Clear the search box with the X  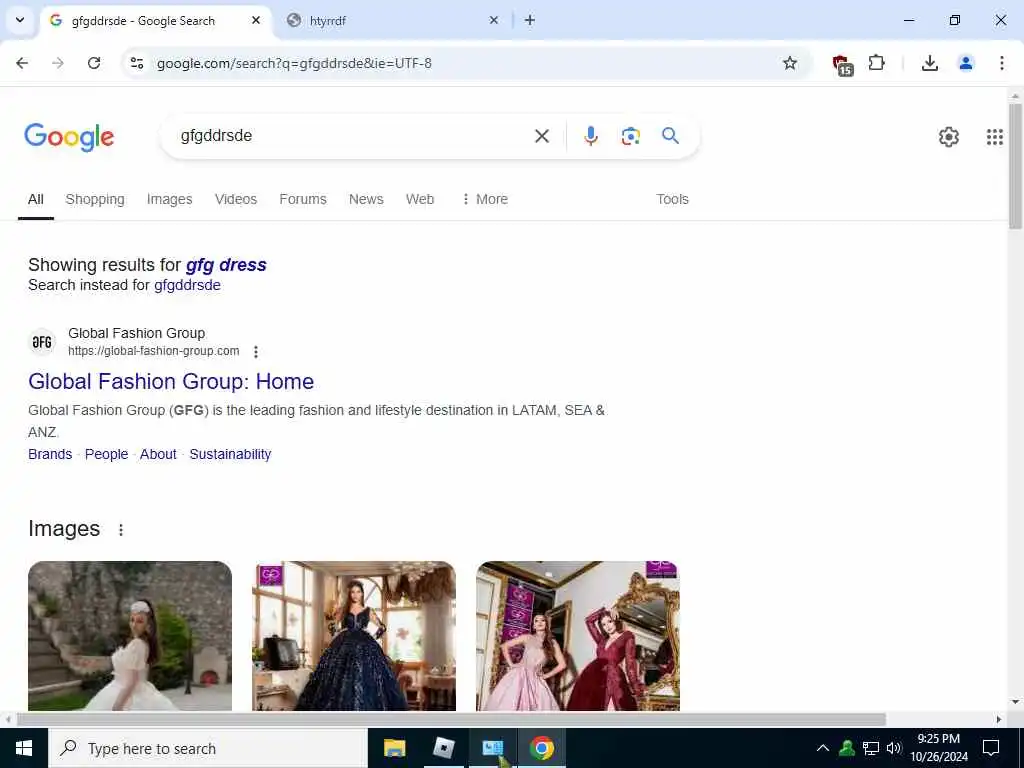542,136
